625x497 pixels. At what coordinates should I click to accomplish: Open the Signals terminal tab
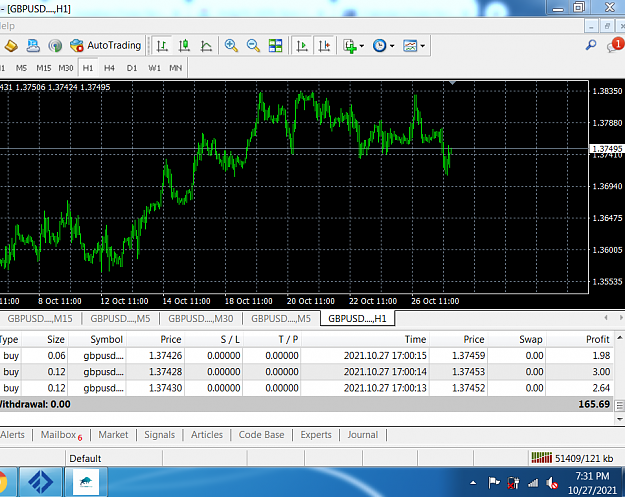tap(159, 435)
